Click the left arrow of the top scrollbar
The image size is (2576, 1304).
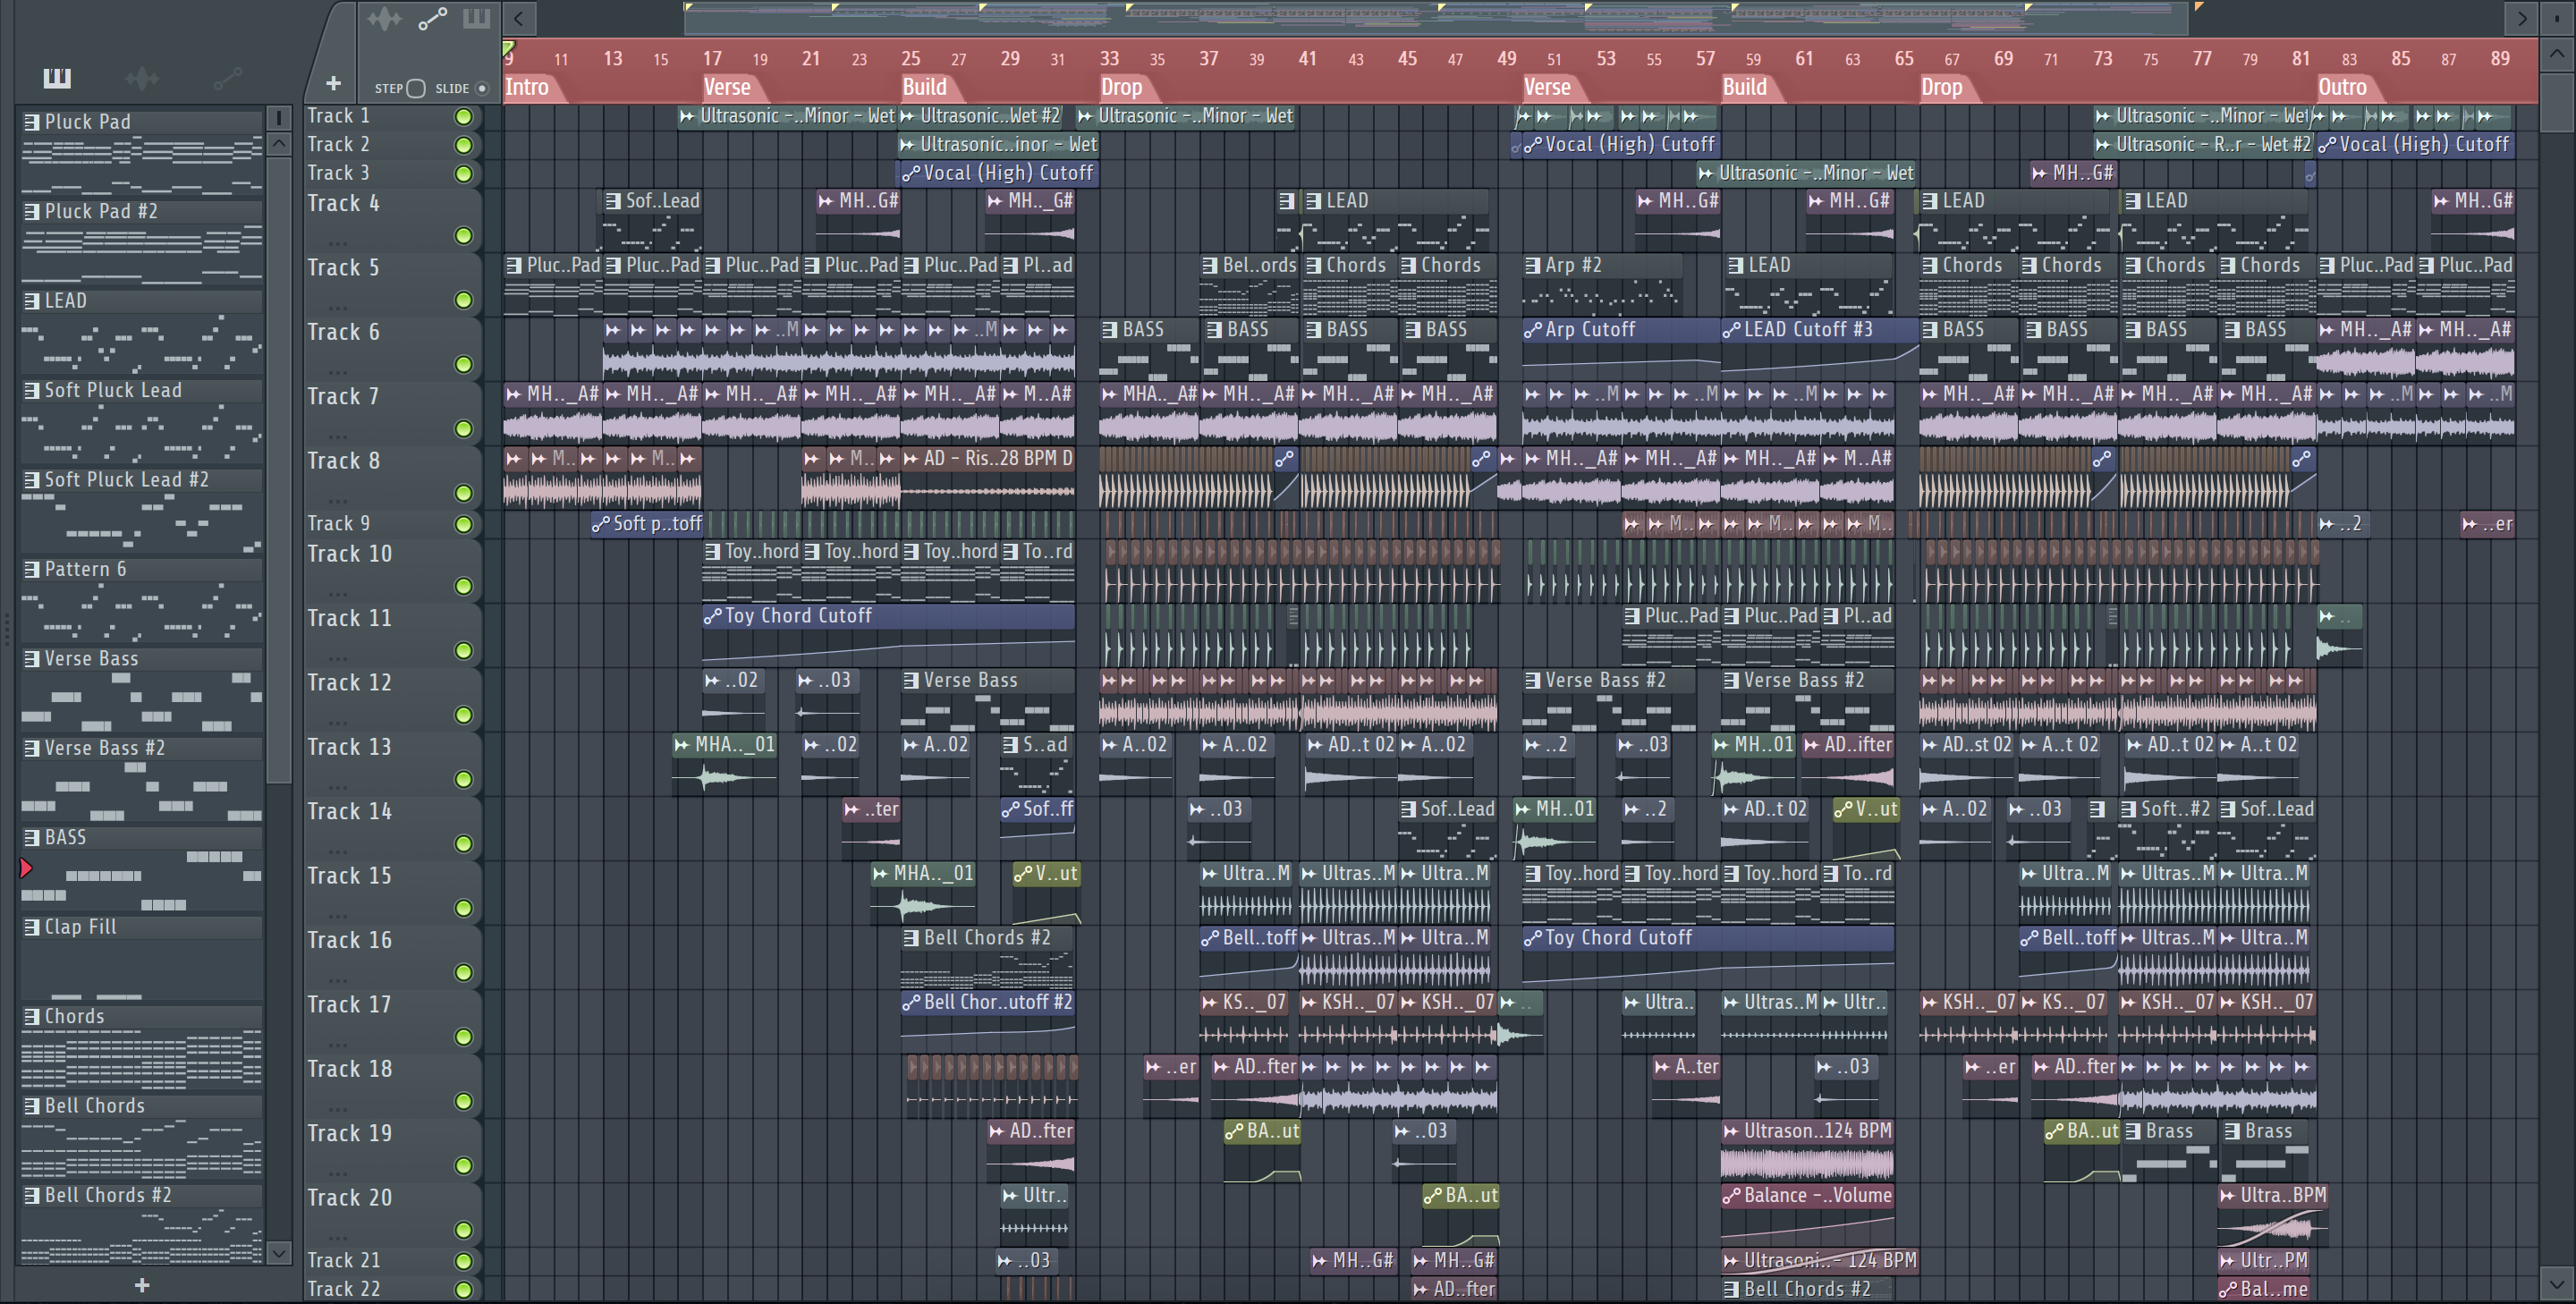519,18
